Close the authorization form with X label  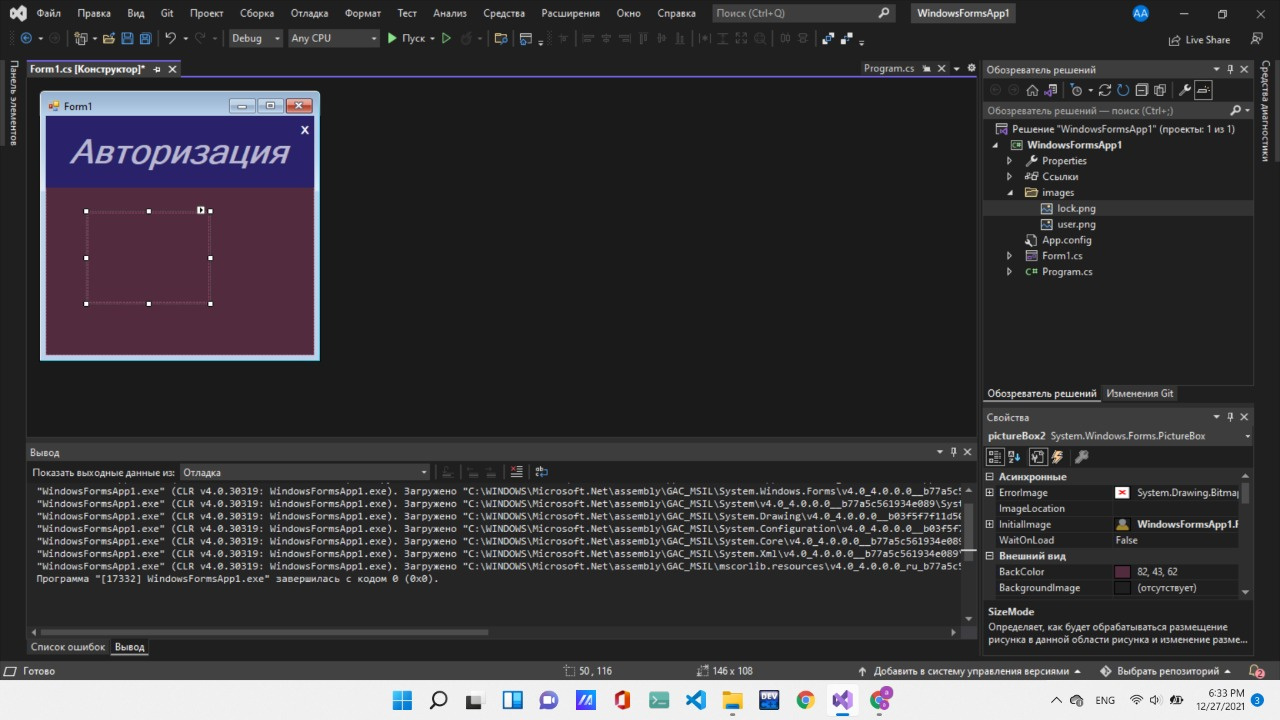[x=305, y=129]
